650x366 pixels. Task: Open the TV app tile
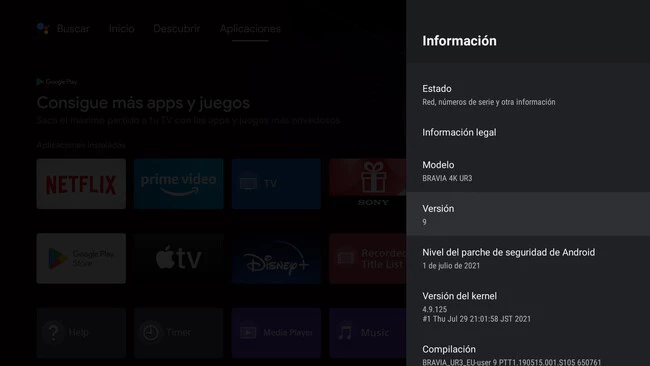point(276,184)
